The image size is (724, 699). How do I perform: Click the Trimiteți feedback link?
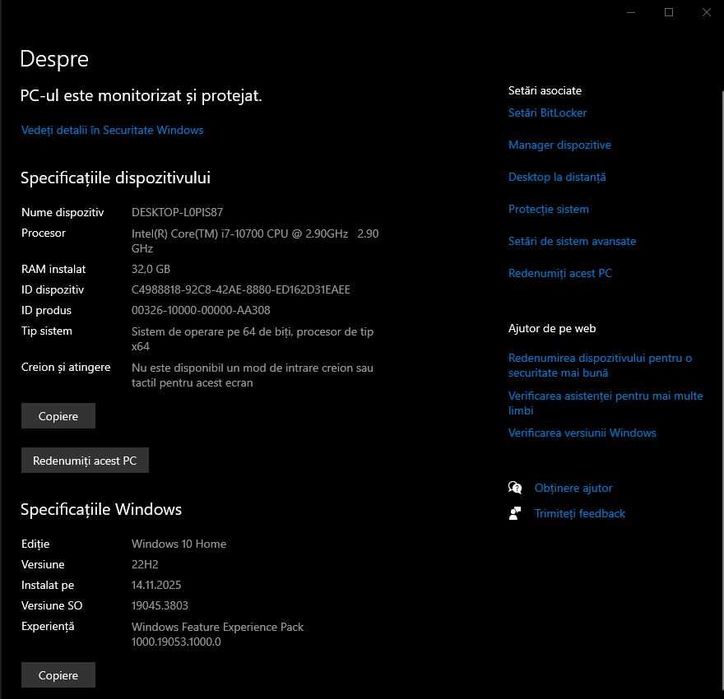click(x=579, y=513)
